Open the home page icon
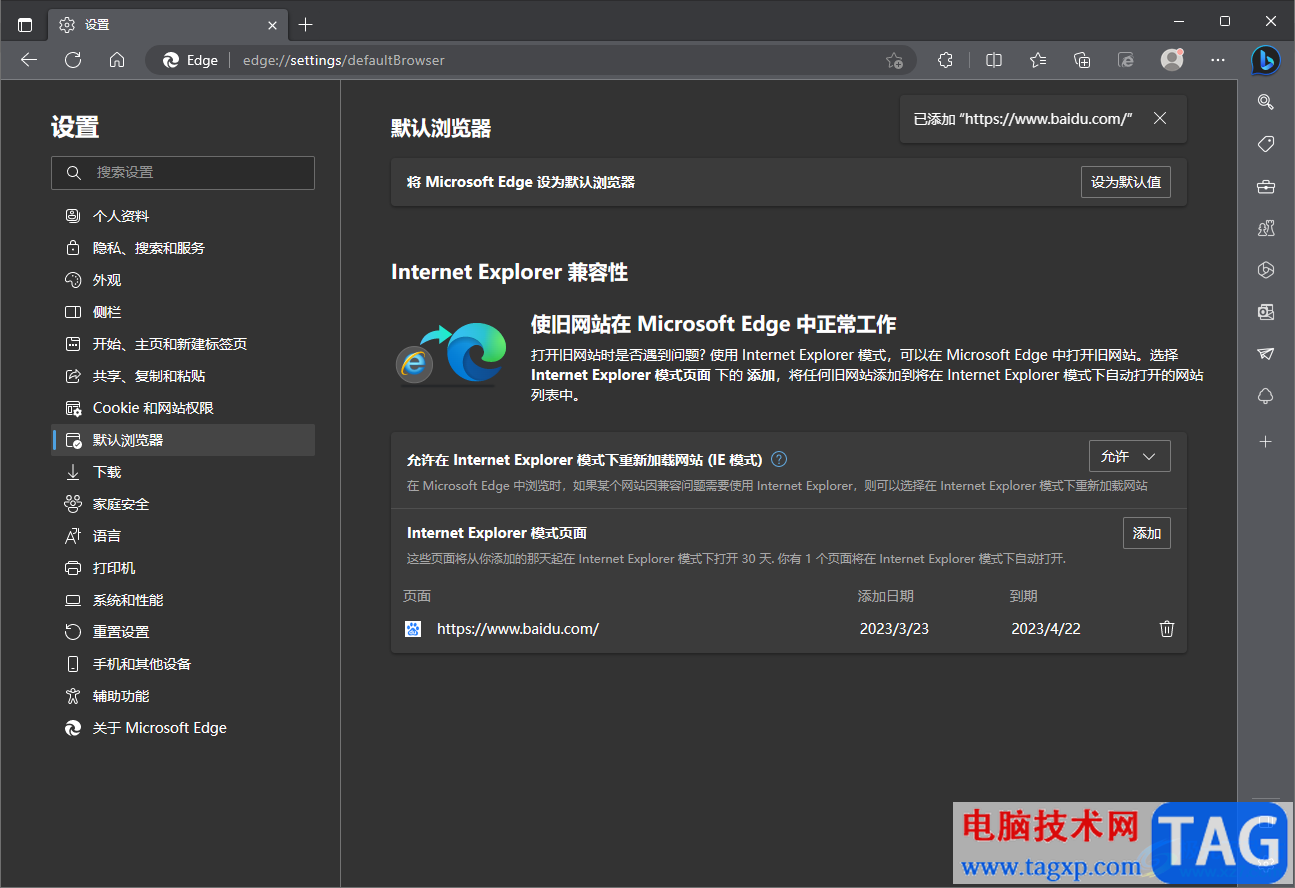 coord(117,60)
